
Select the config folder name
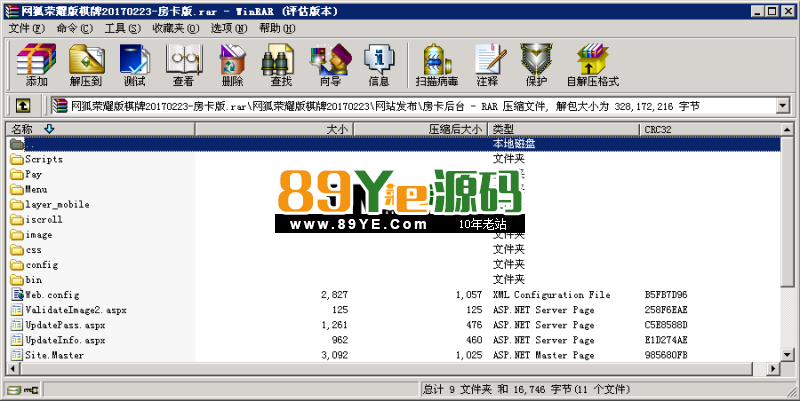(42, 265)
